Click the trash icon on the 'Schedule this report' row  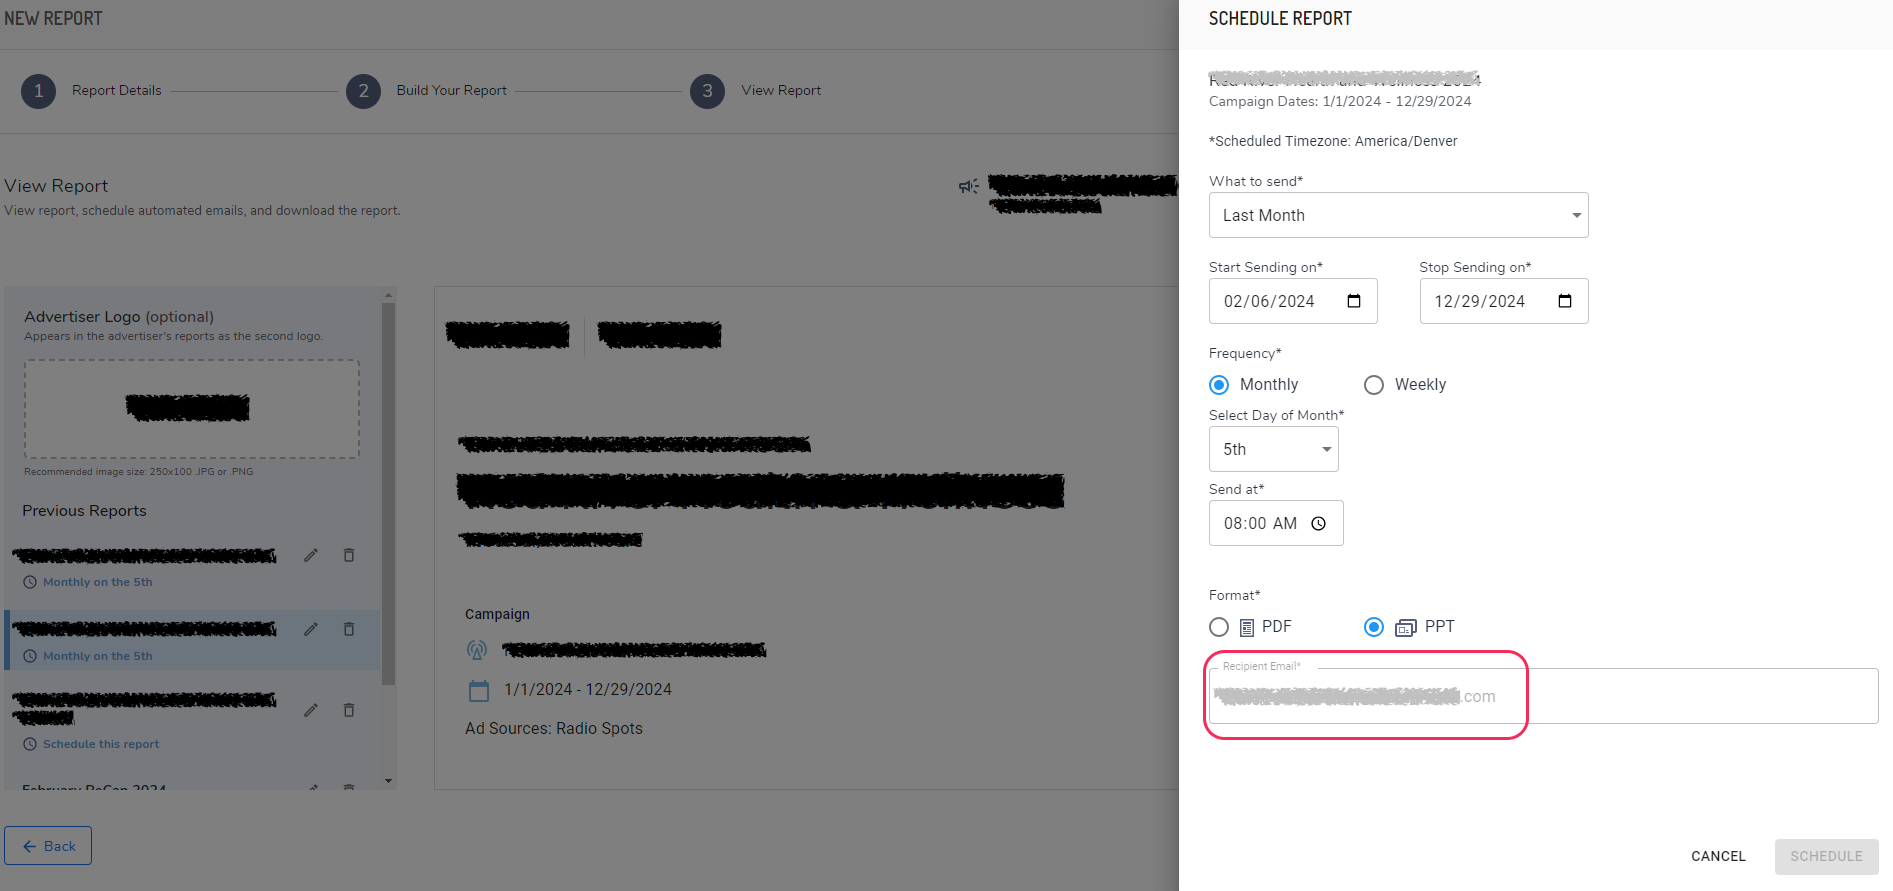[x=349, y=710]
